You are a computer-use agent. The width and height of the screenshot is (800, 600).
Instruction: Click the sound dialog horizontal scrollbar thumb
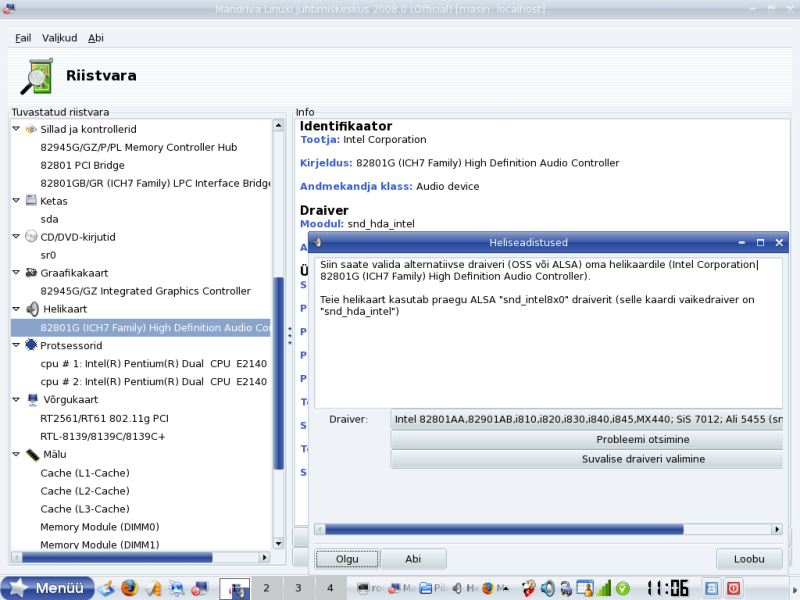click(x=504, y=529)
